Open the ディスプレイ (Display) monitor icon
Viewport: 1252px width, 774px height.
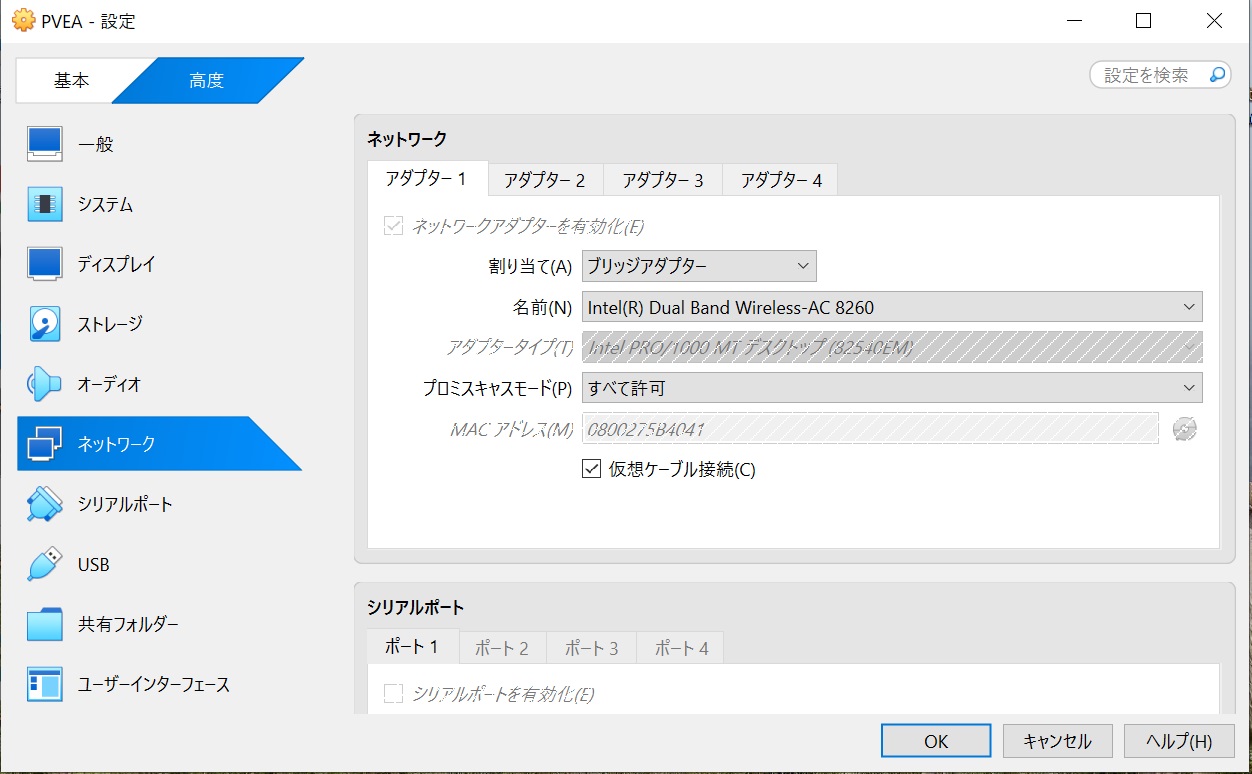(x=45, y=264)
